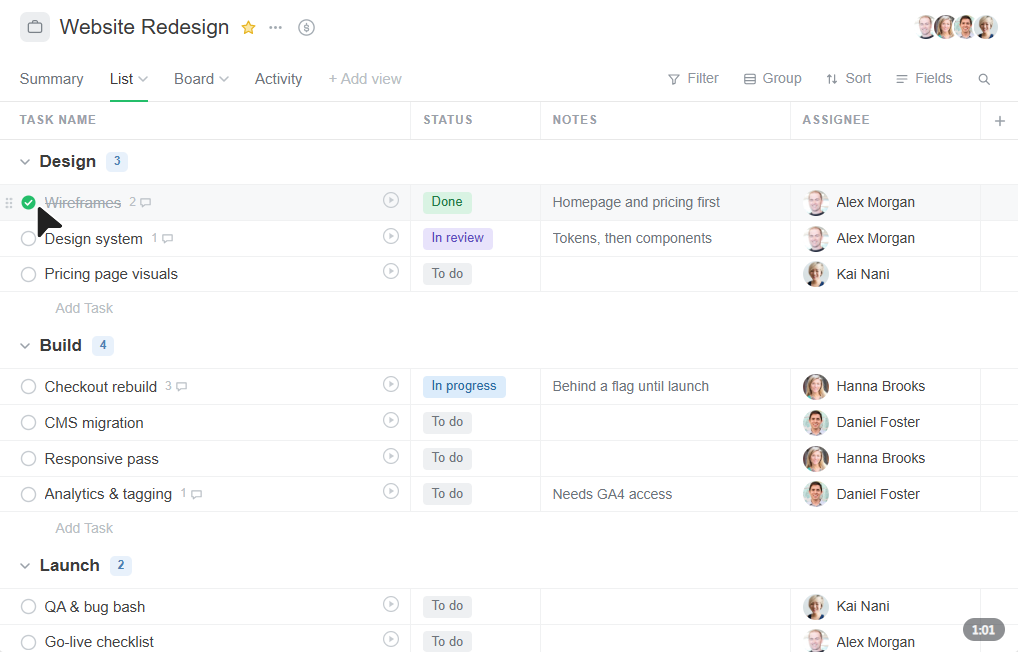Image resolution: width=1018 pixels, height=652 pixels.
Task: Click Hanna Brooks avatar in Checkout rebuild row
Action: click(816, 386)
